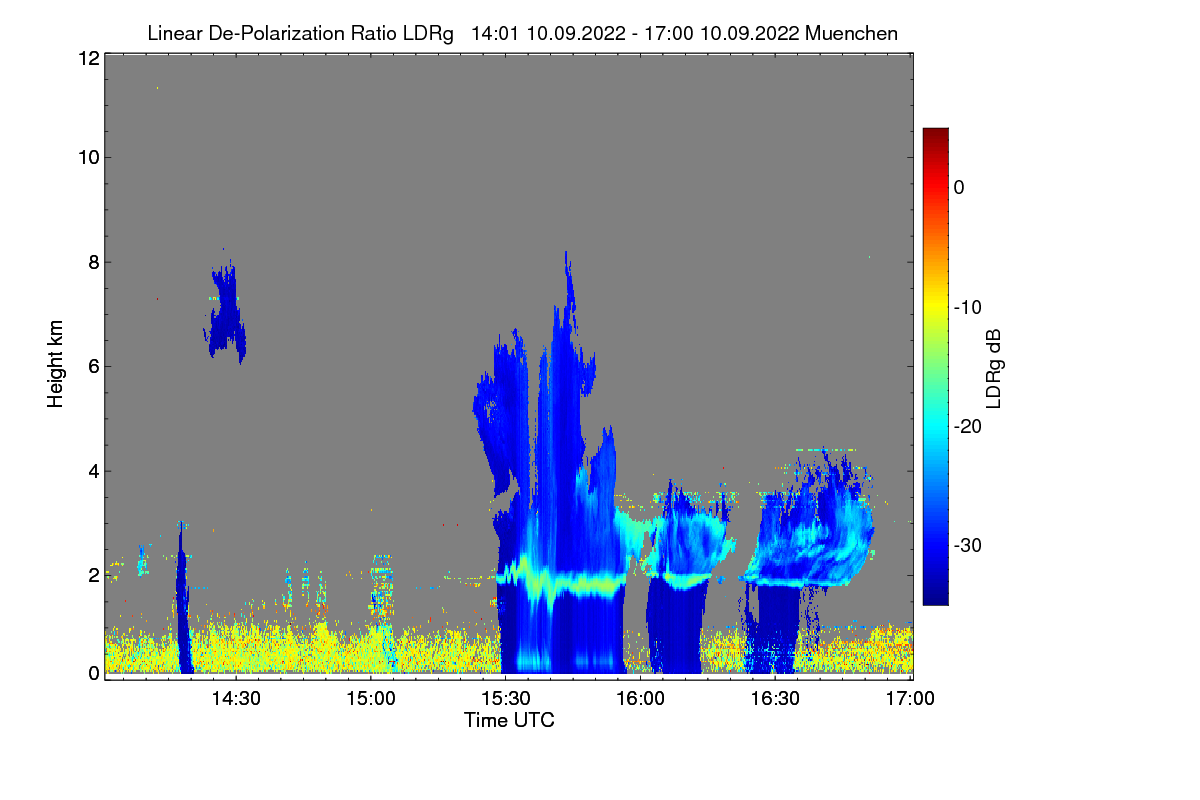Image resolution: width=1200 pixels, height=800 pixels.
Task: Click the 15:30 time tick label
Action: 506,699
